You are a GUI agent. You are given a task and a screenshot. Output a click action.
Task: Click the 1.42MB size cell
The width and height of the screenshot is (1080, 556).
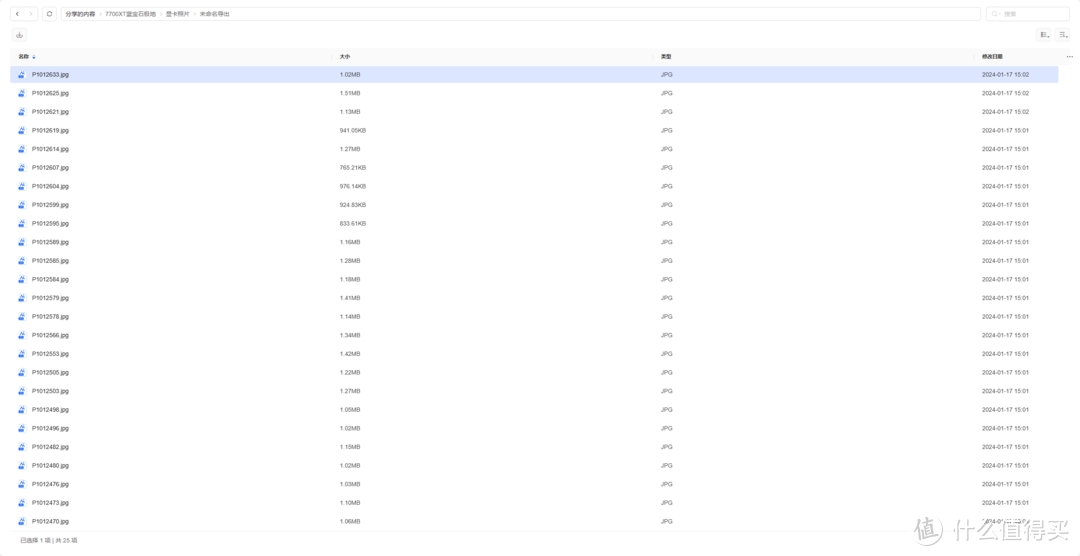pyautogui.click(x=350, y=353)
